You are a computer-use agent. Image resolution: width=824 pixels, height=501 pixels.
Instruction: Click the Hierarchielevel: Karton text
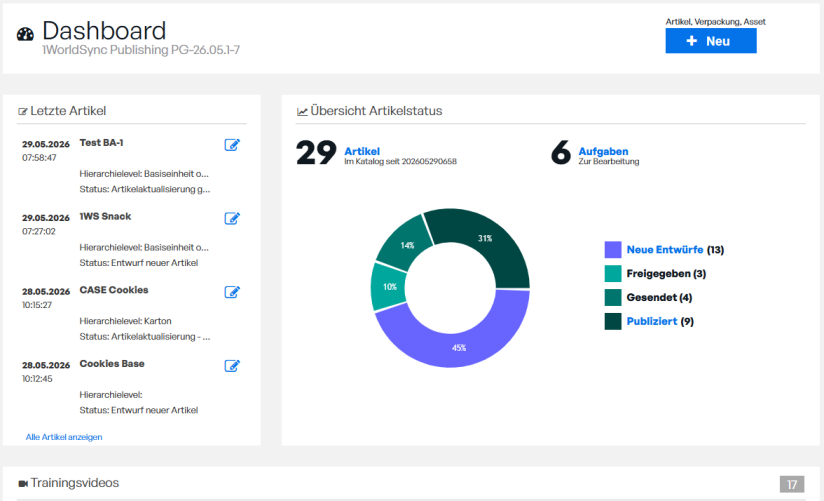(x=126, y=321)
